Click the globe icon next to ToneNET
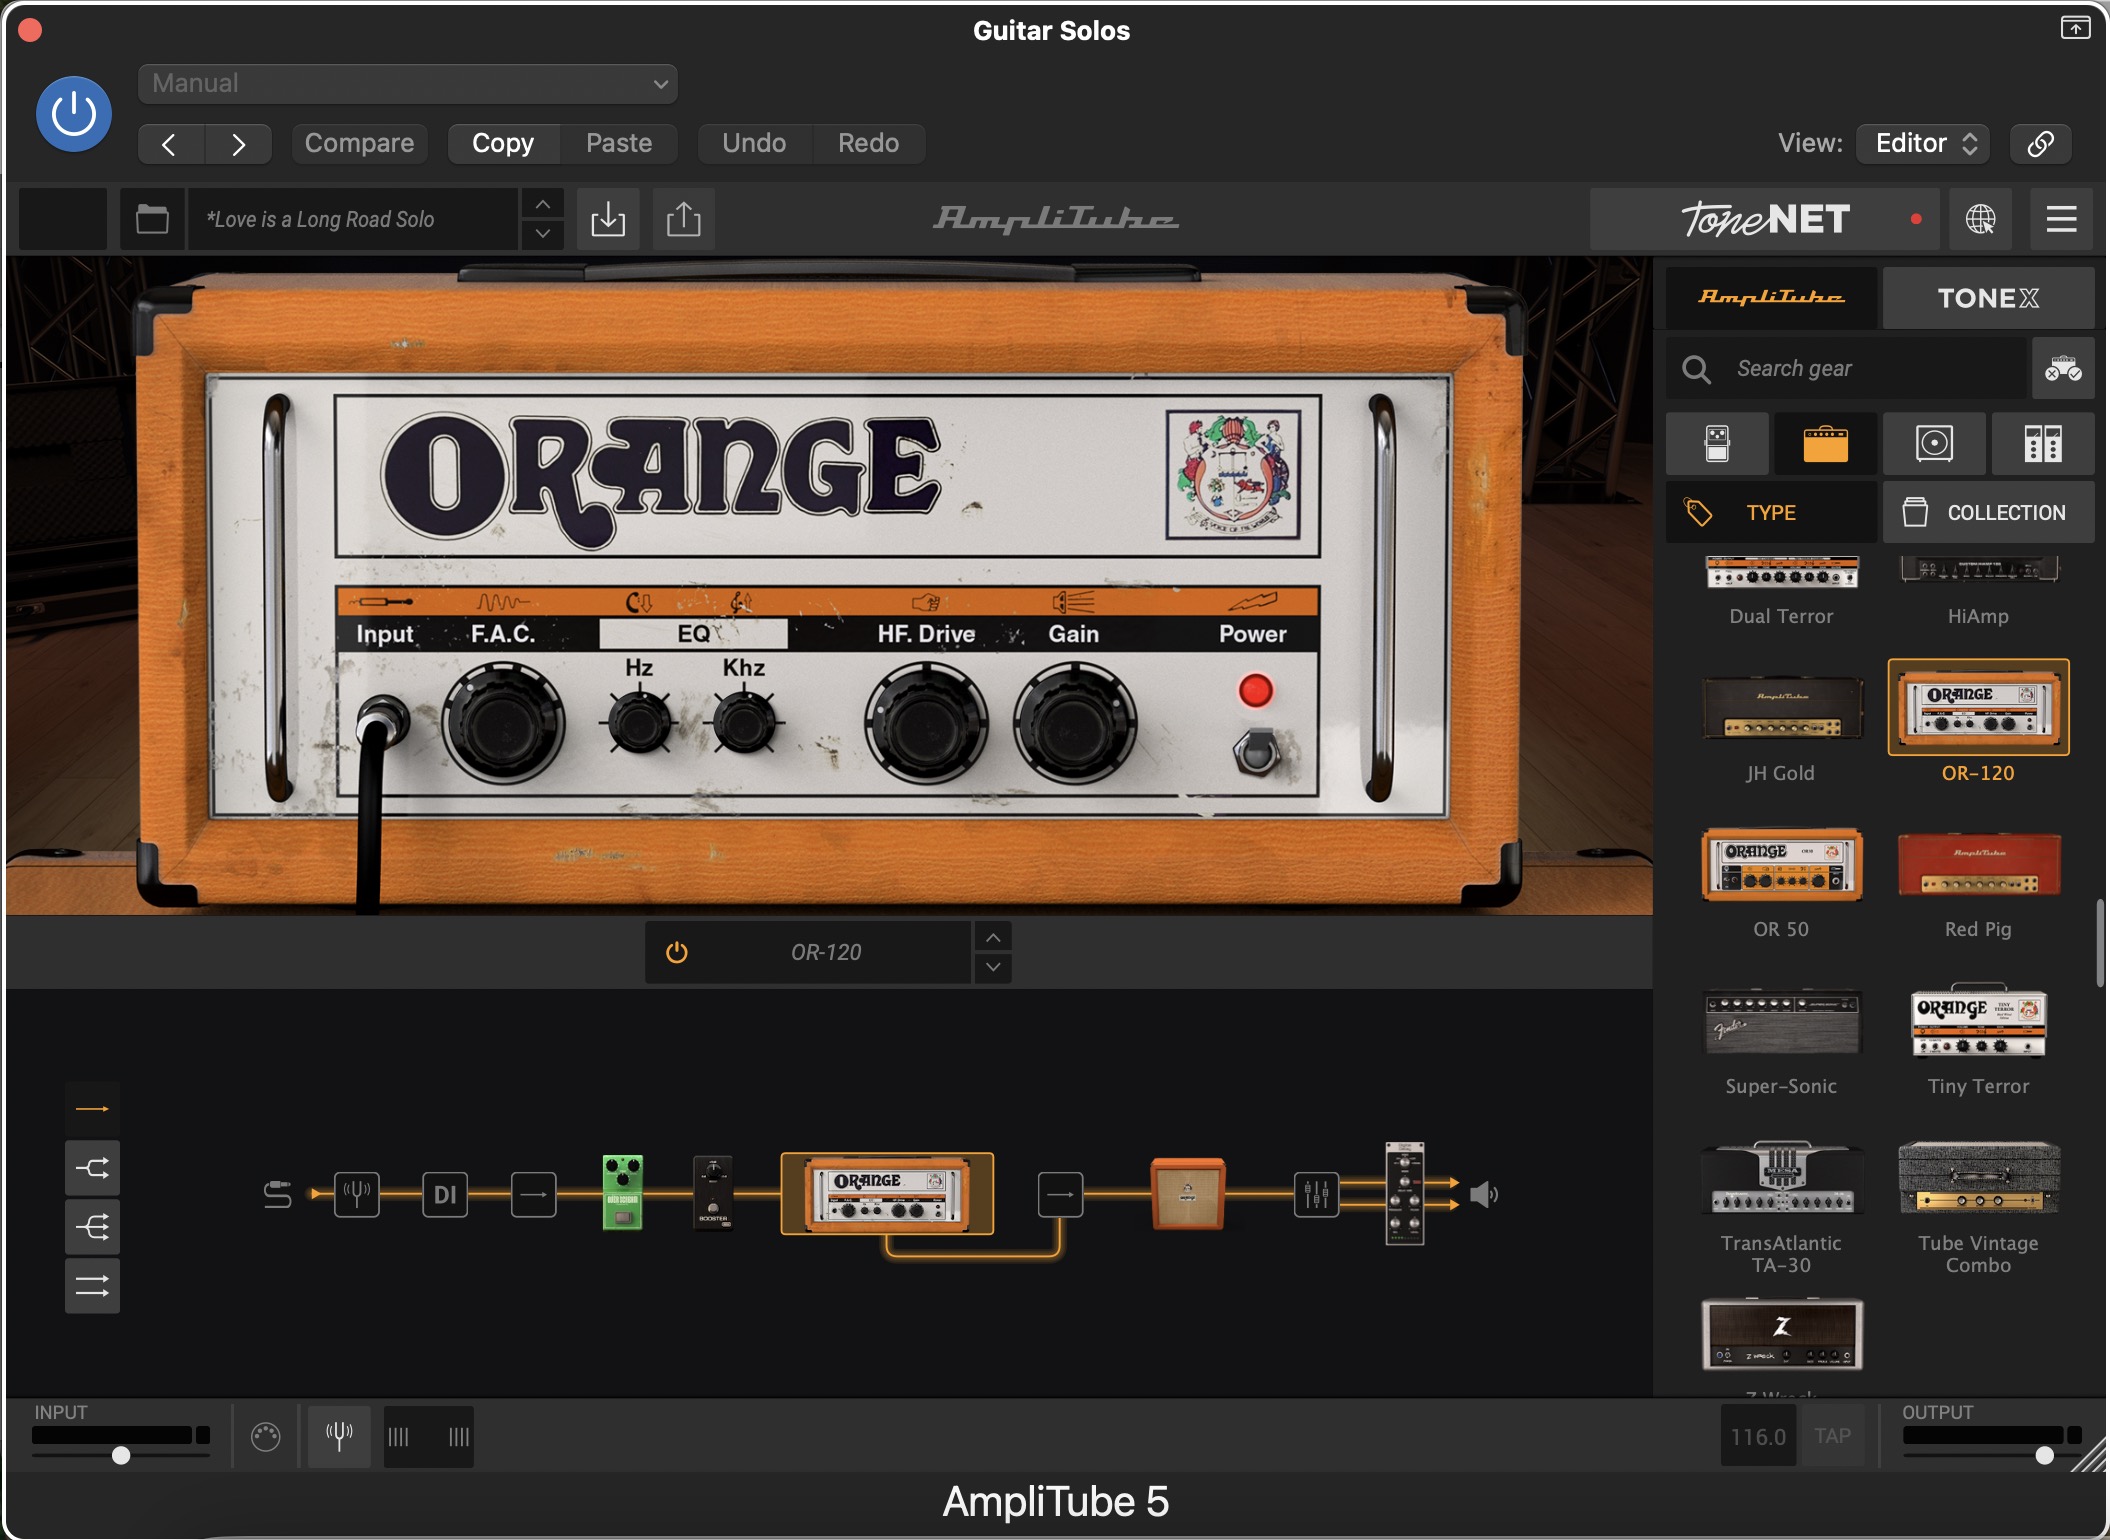2110x1540 pixels. [x=1980, y=219]
